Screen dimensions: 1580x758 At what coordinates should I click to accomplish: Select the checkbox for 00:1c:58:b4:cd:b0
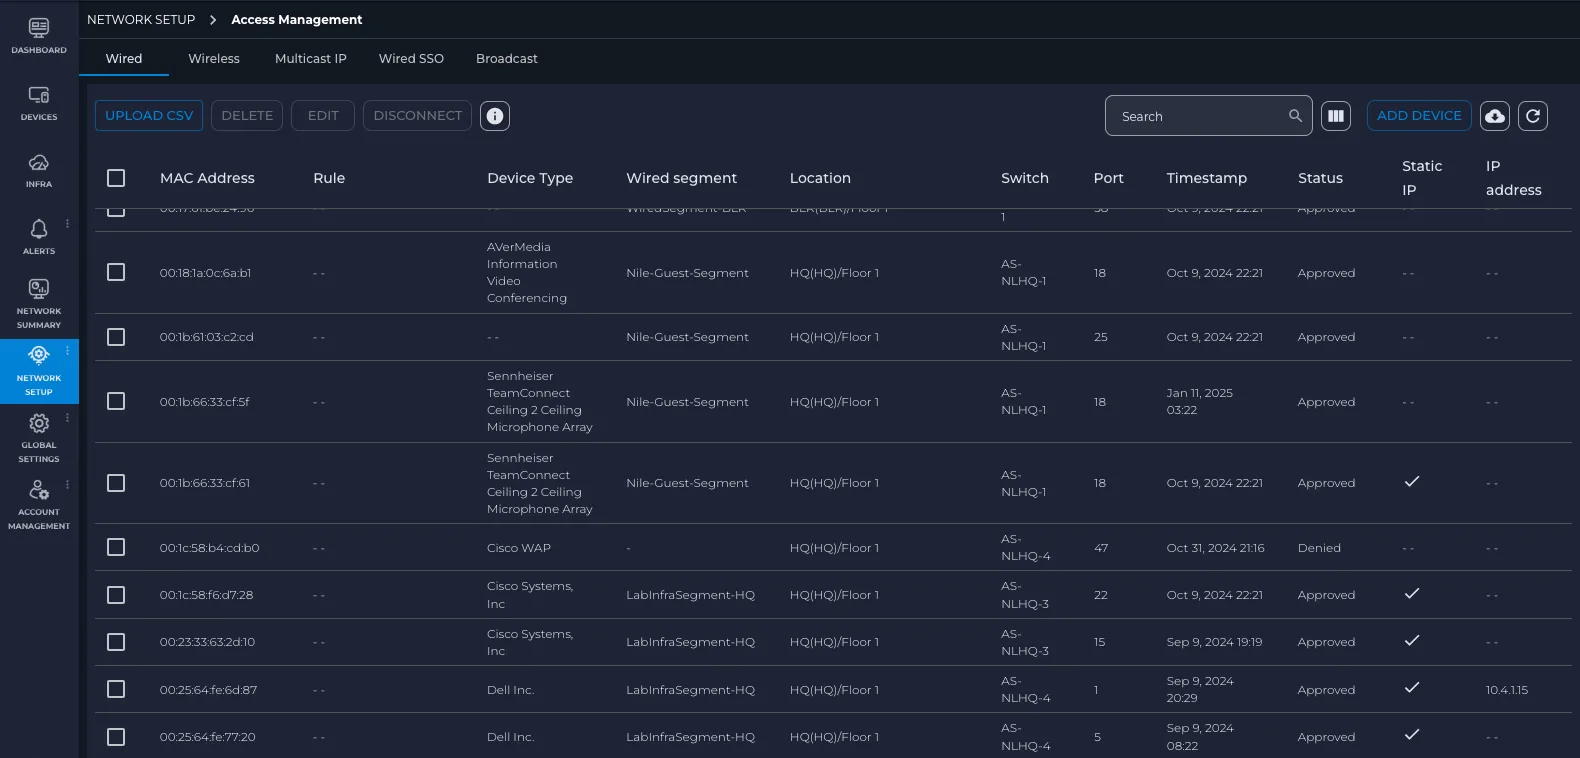116,547
